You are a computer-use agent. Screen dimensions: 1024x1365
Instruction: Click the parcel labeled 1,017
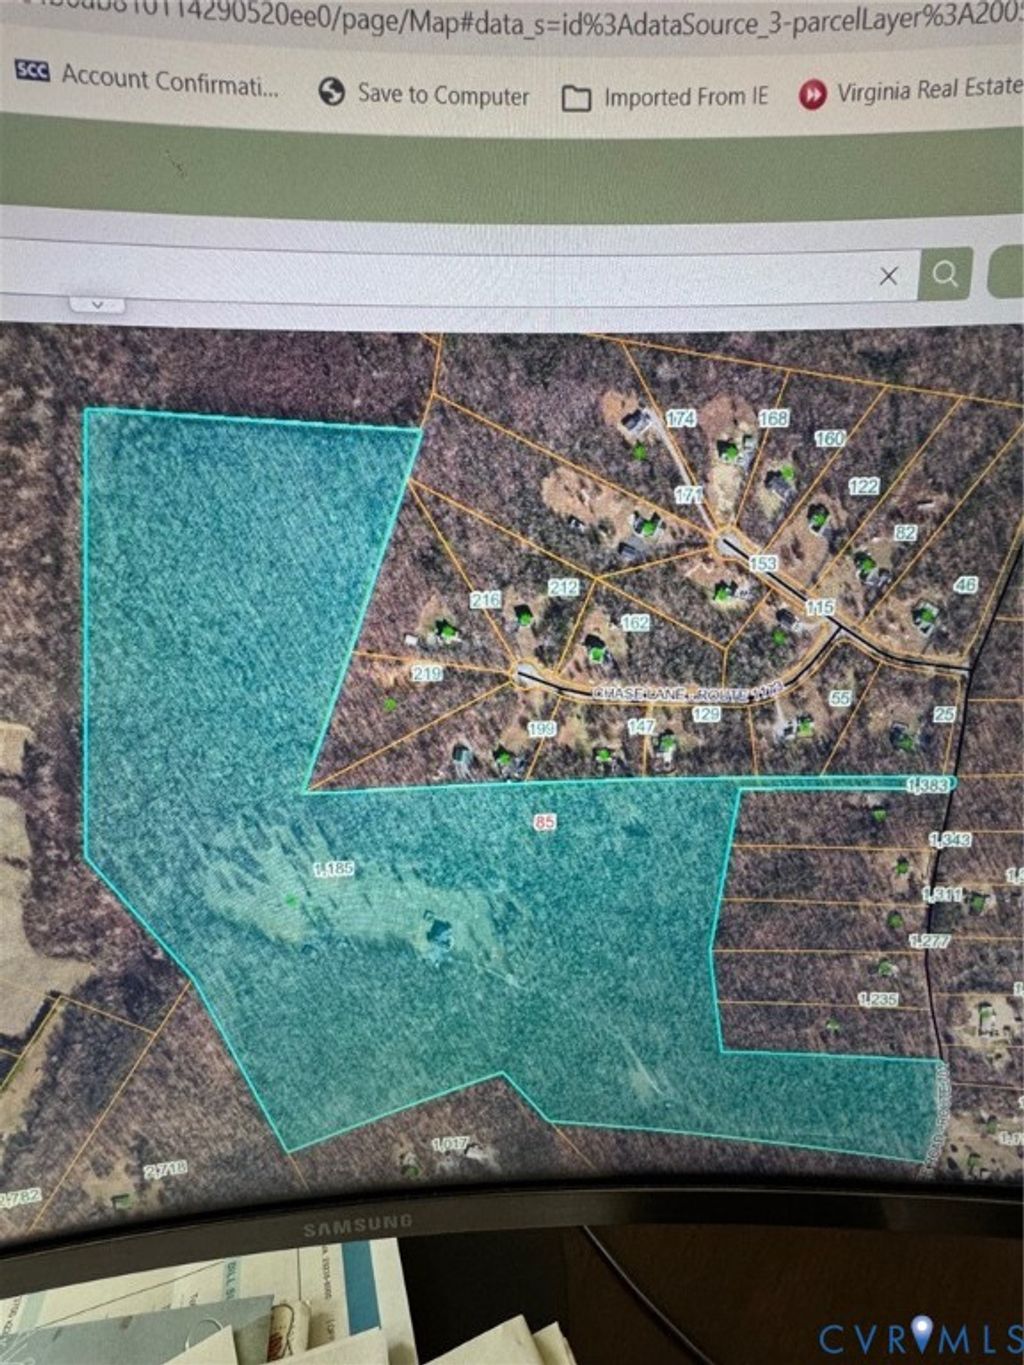click(x=450, y=1144)
